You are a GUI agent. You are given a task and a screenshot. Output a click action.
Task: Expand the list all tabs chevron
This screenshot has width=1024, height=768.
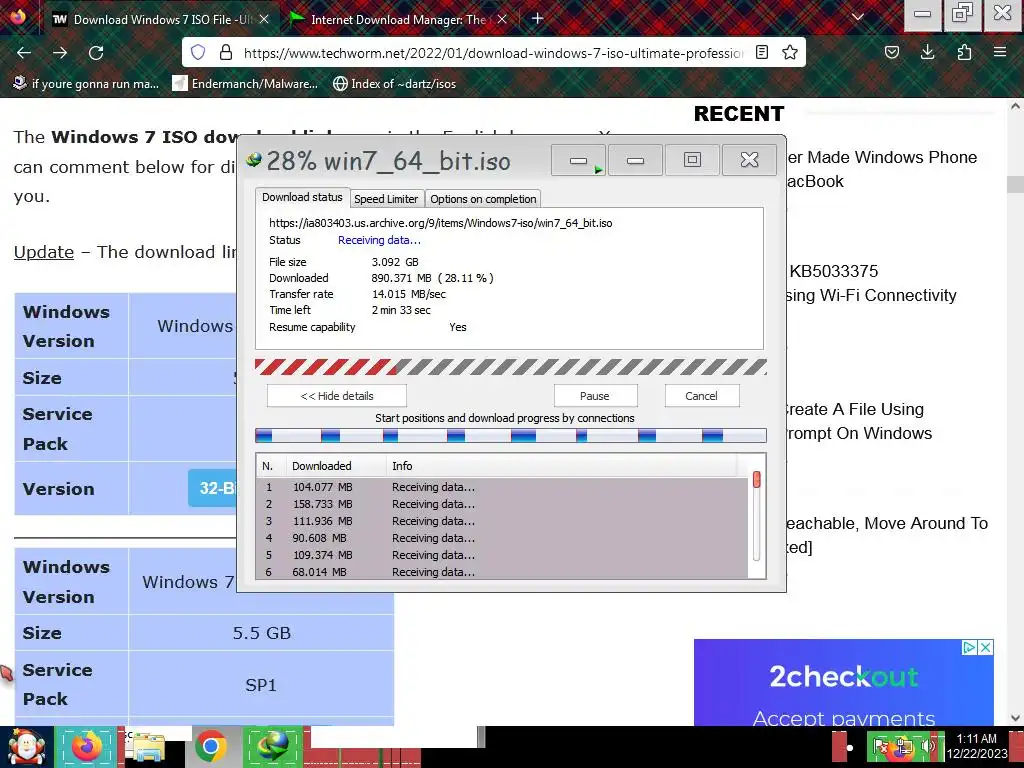click(x=858, y=18)
